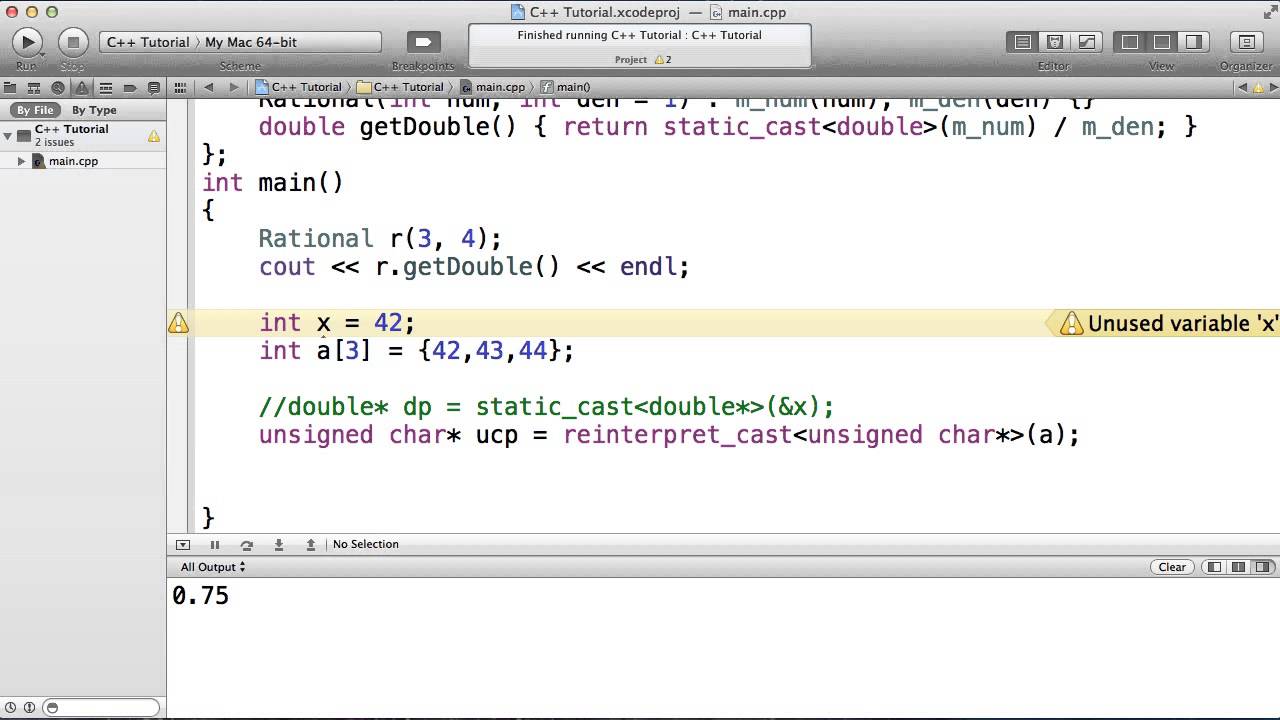Viewport: 1280px width, 720px height.
Task: Show the Project navigator
Action: [x=10, y=87]
